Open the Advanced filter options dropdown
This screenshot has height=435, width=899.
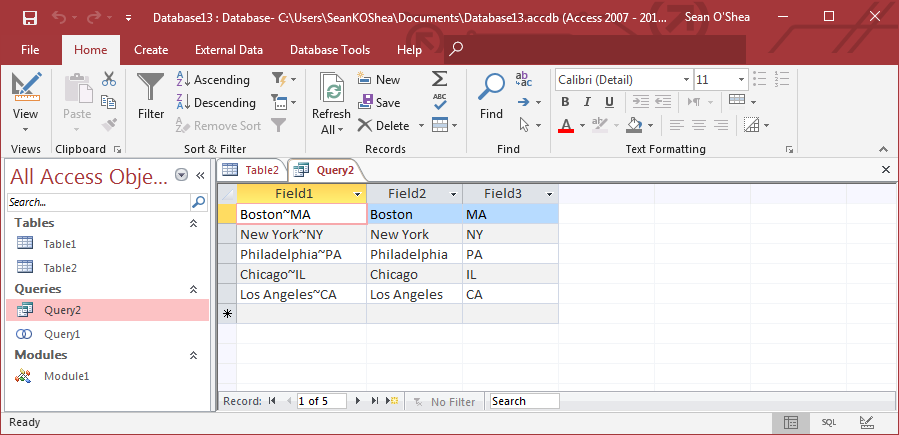[284, 103]
